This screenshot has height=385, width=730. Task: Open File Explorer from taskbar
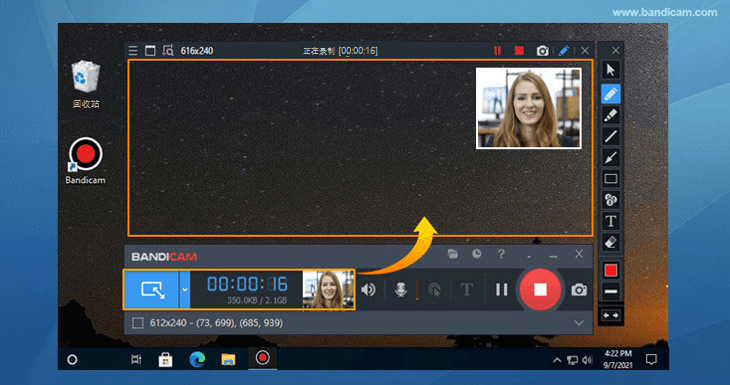click(228, 359)
